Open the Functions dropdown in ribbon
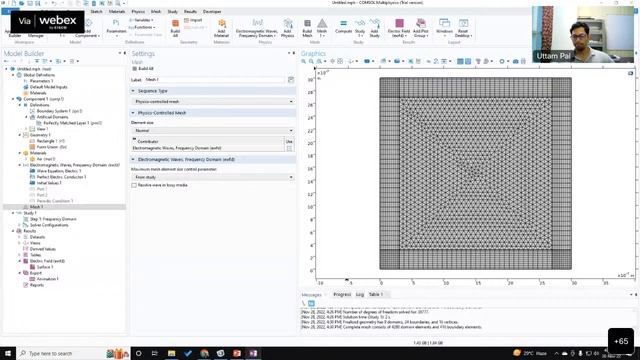The height and width of the screenshot is (360, 640). 142,27
